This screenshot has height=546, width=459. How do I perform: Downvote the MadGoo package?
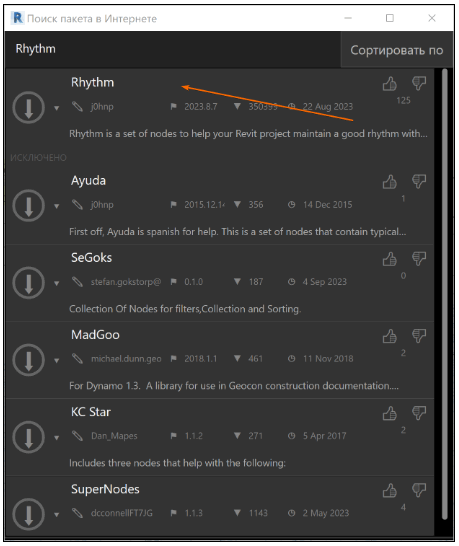tap(419, 336)
